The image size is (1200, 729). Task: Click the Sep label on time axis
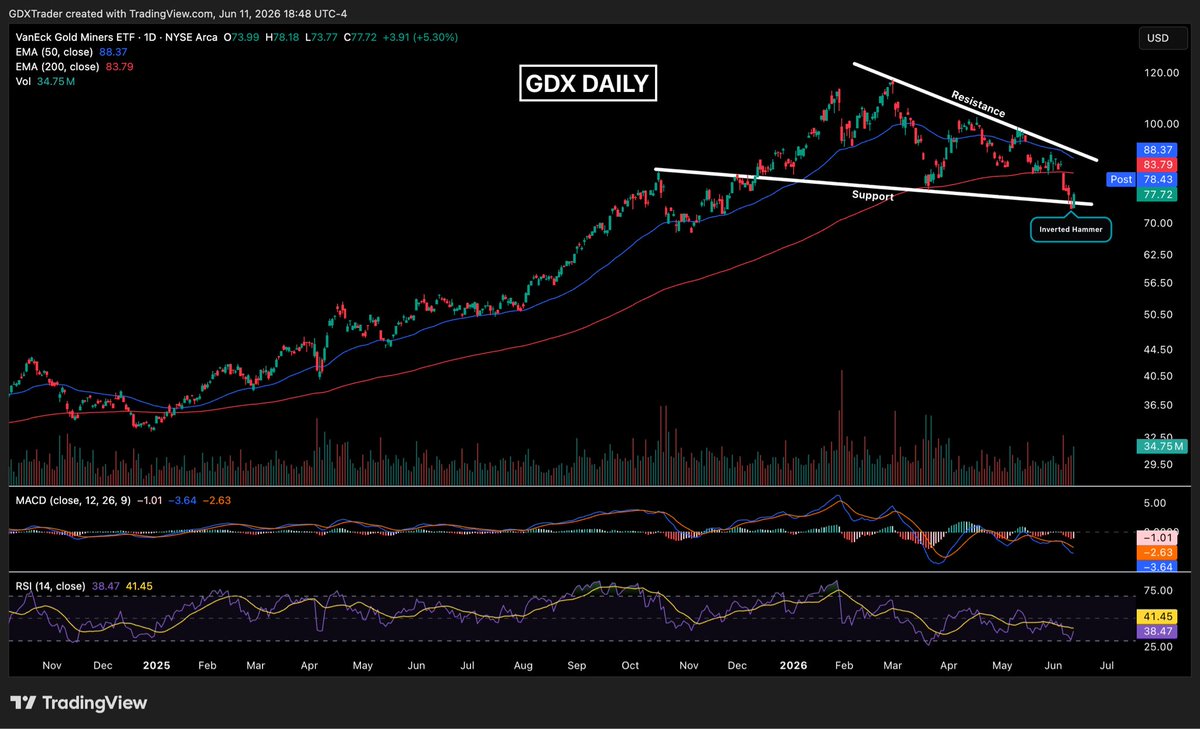click(x=576, y=665)
